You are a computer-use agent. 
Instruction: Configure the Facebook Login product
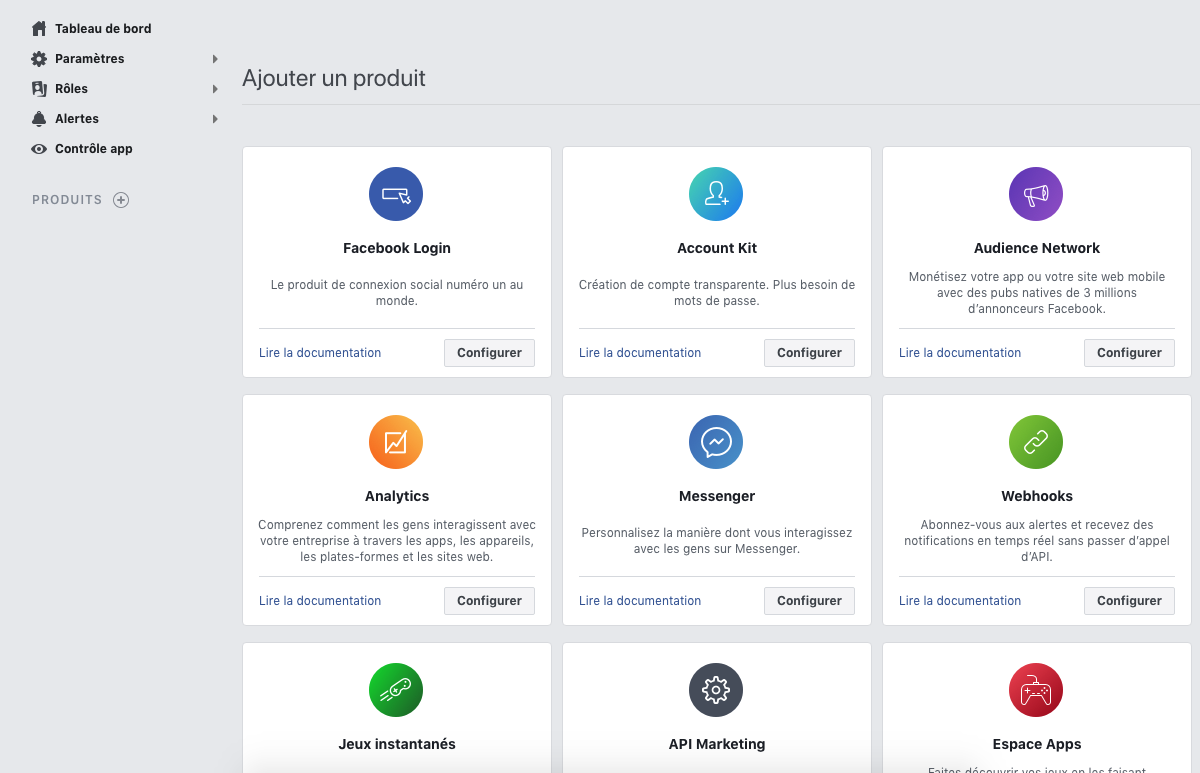[489, 353]
